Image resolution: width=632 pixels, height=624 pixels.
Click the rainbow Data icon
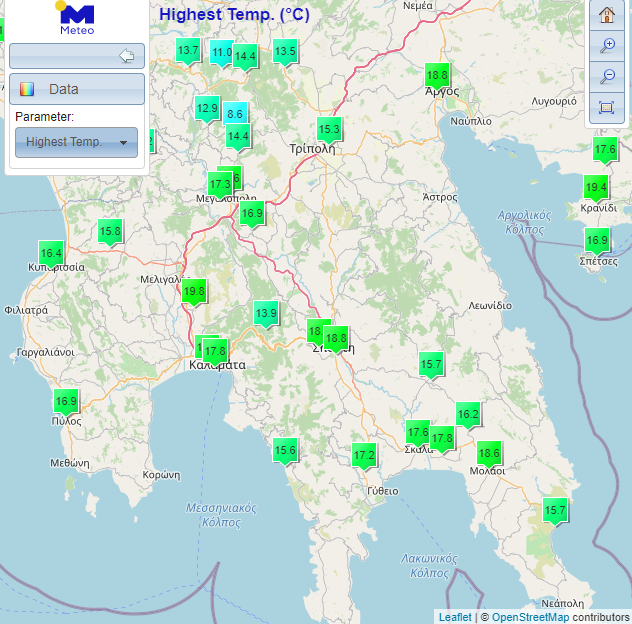point(27,89)
